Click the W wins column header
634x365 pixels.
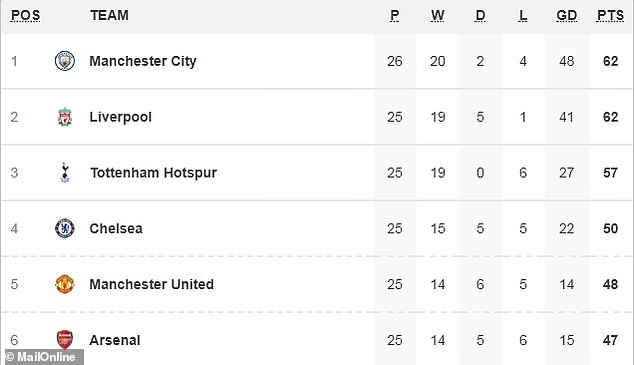pos(437,15)
